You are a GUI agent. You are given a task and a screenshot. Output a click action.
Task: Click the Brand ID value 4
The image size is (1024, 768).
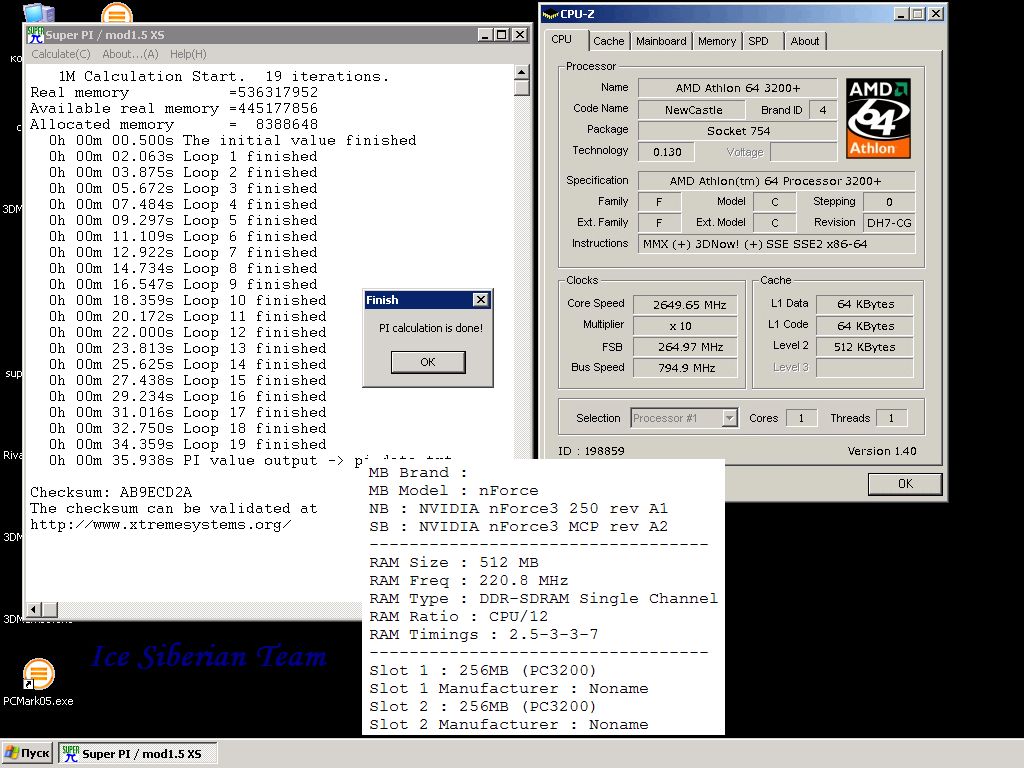tap(823, 110)
